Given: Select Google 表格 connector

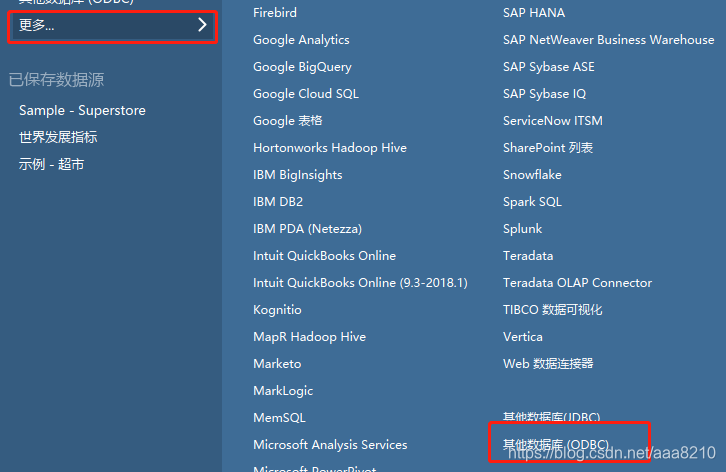Looking at the screenshot, I should tap(288, 120).
